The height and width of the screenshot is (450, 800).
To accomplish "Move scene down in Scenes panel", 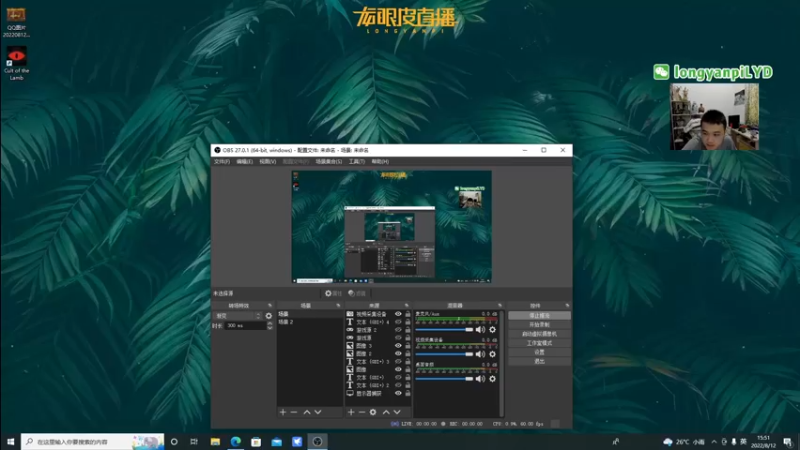I will [318, 412].
